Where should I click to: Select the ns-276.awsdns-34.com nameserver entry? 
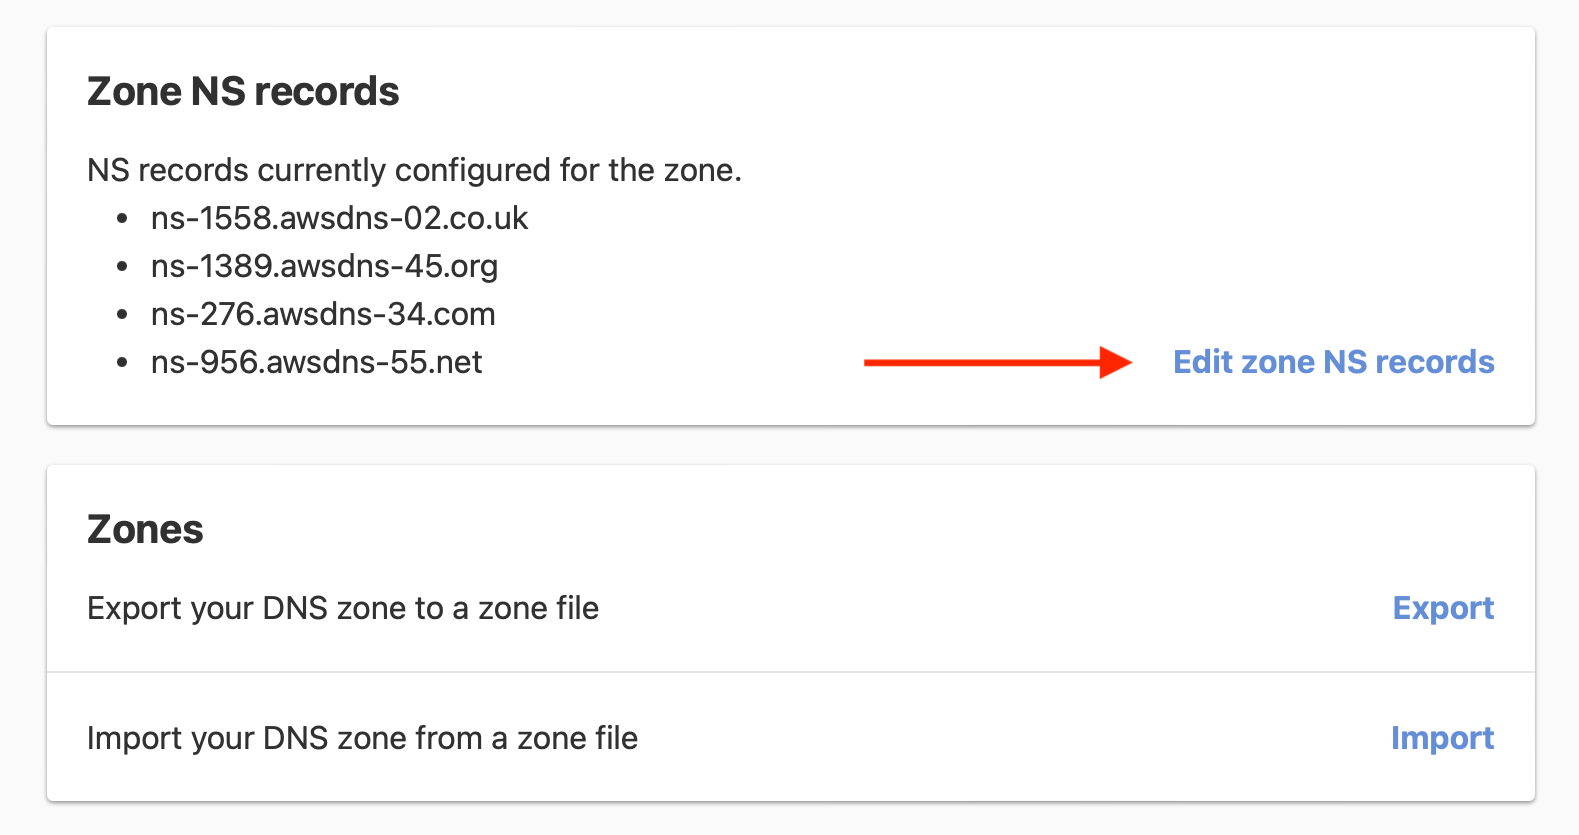(323, 314)
